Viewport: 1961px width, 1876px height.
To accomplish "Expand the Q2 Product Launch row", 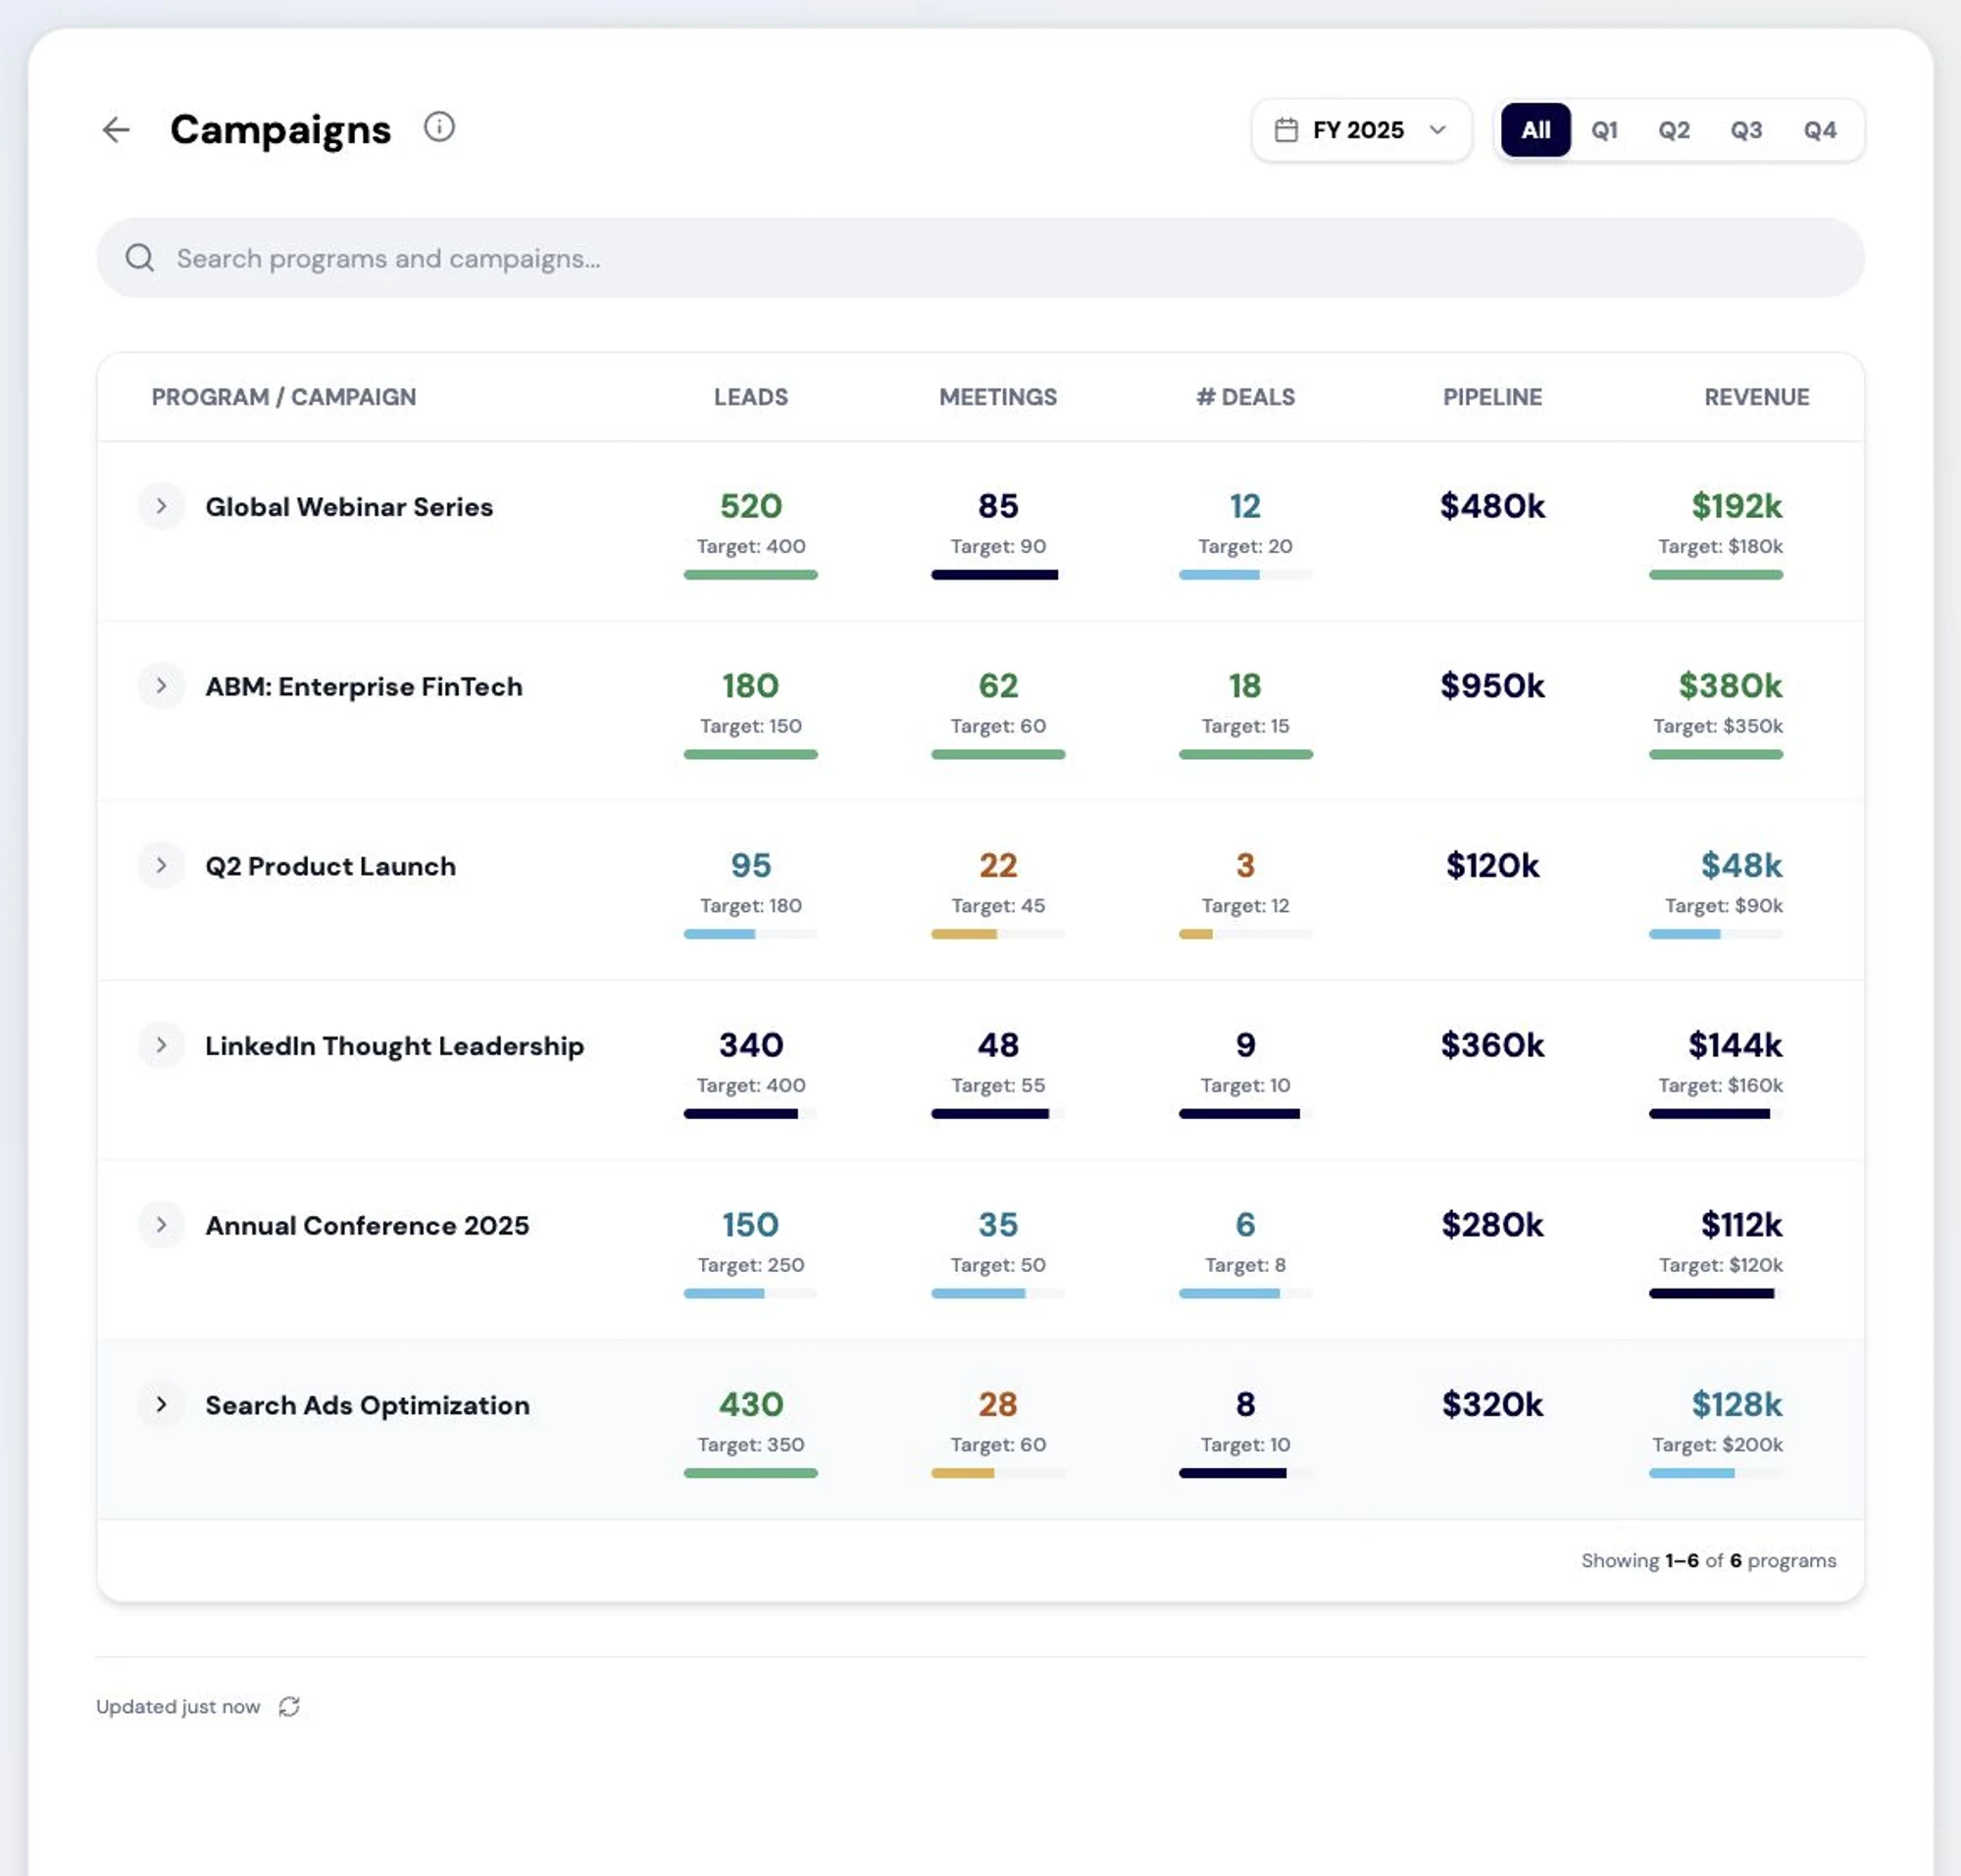I will [161, 866].
